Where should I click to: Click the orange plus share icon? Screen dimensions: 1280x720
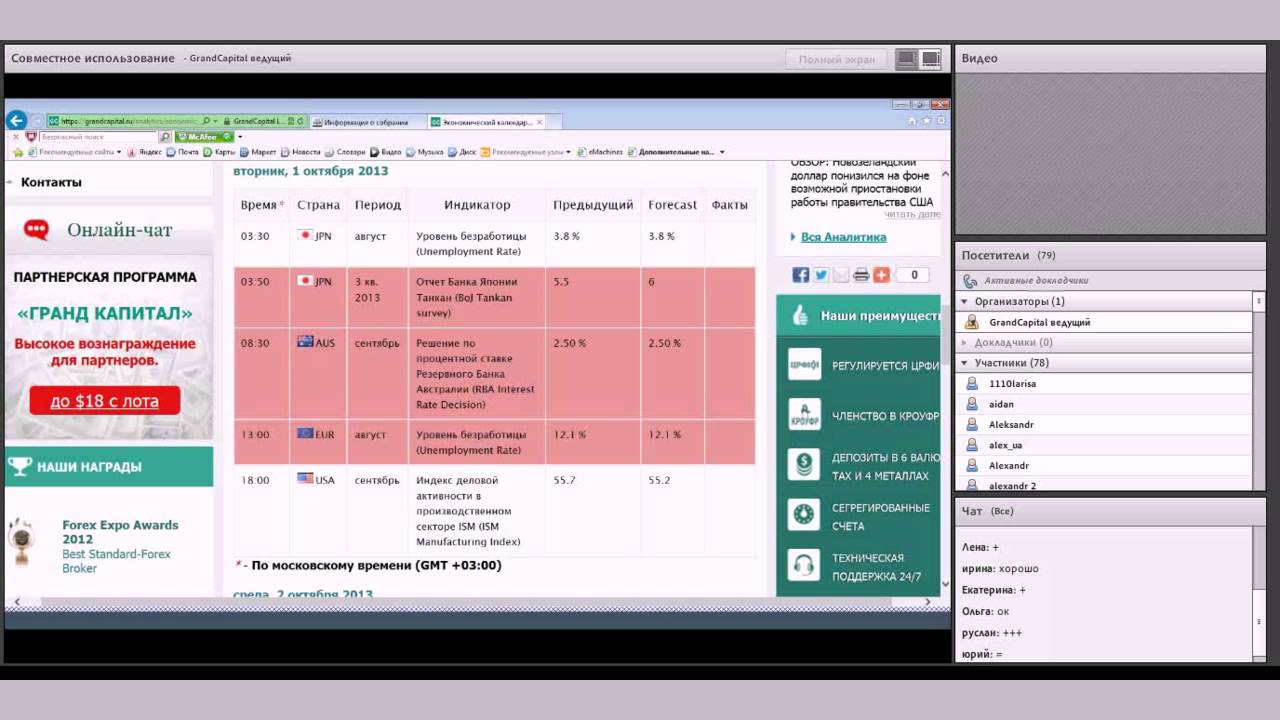pos(881,275)
